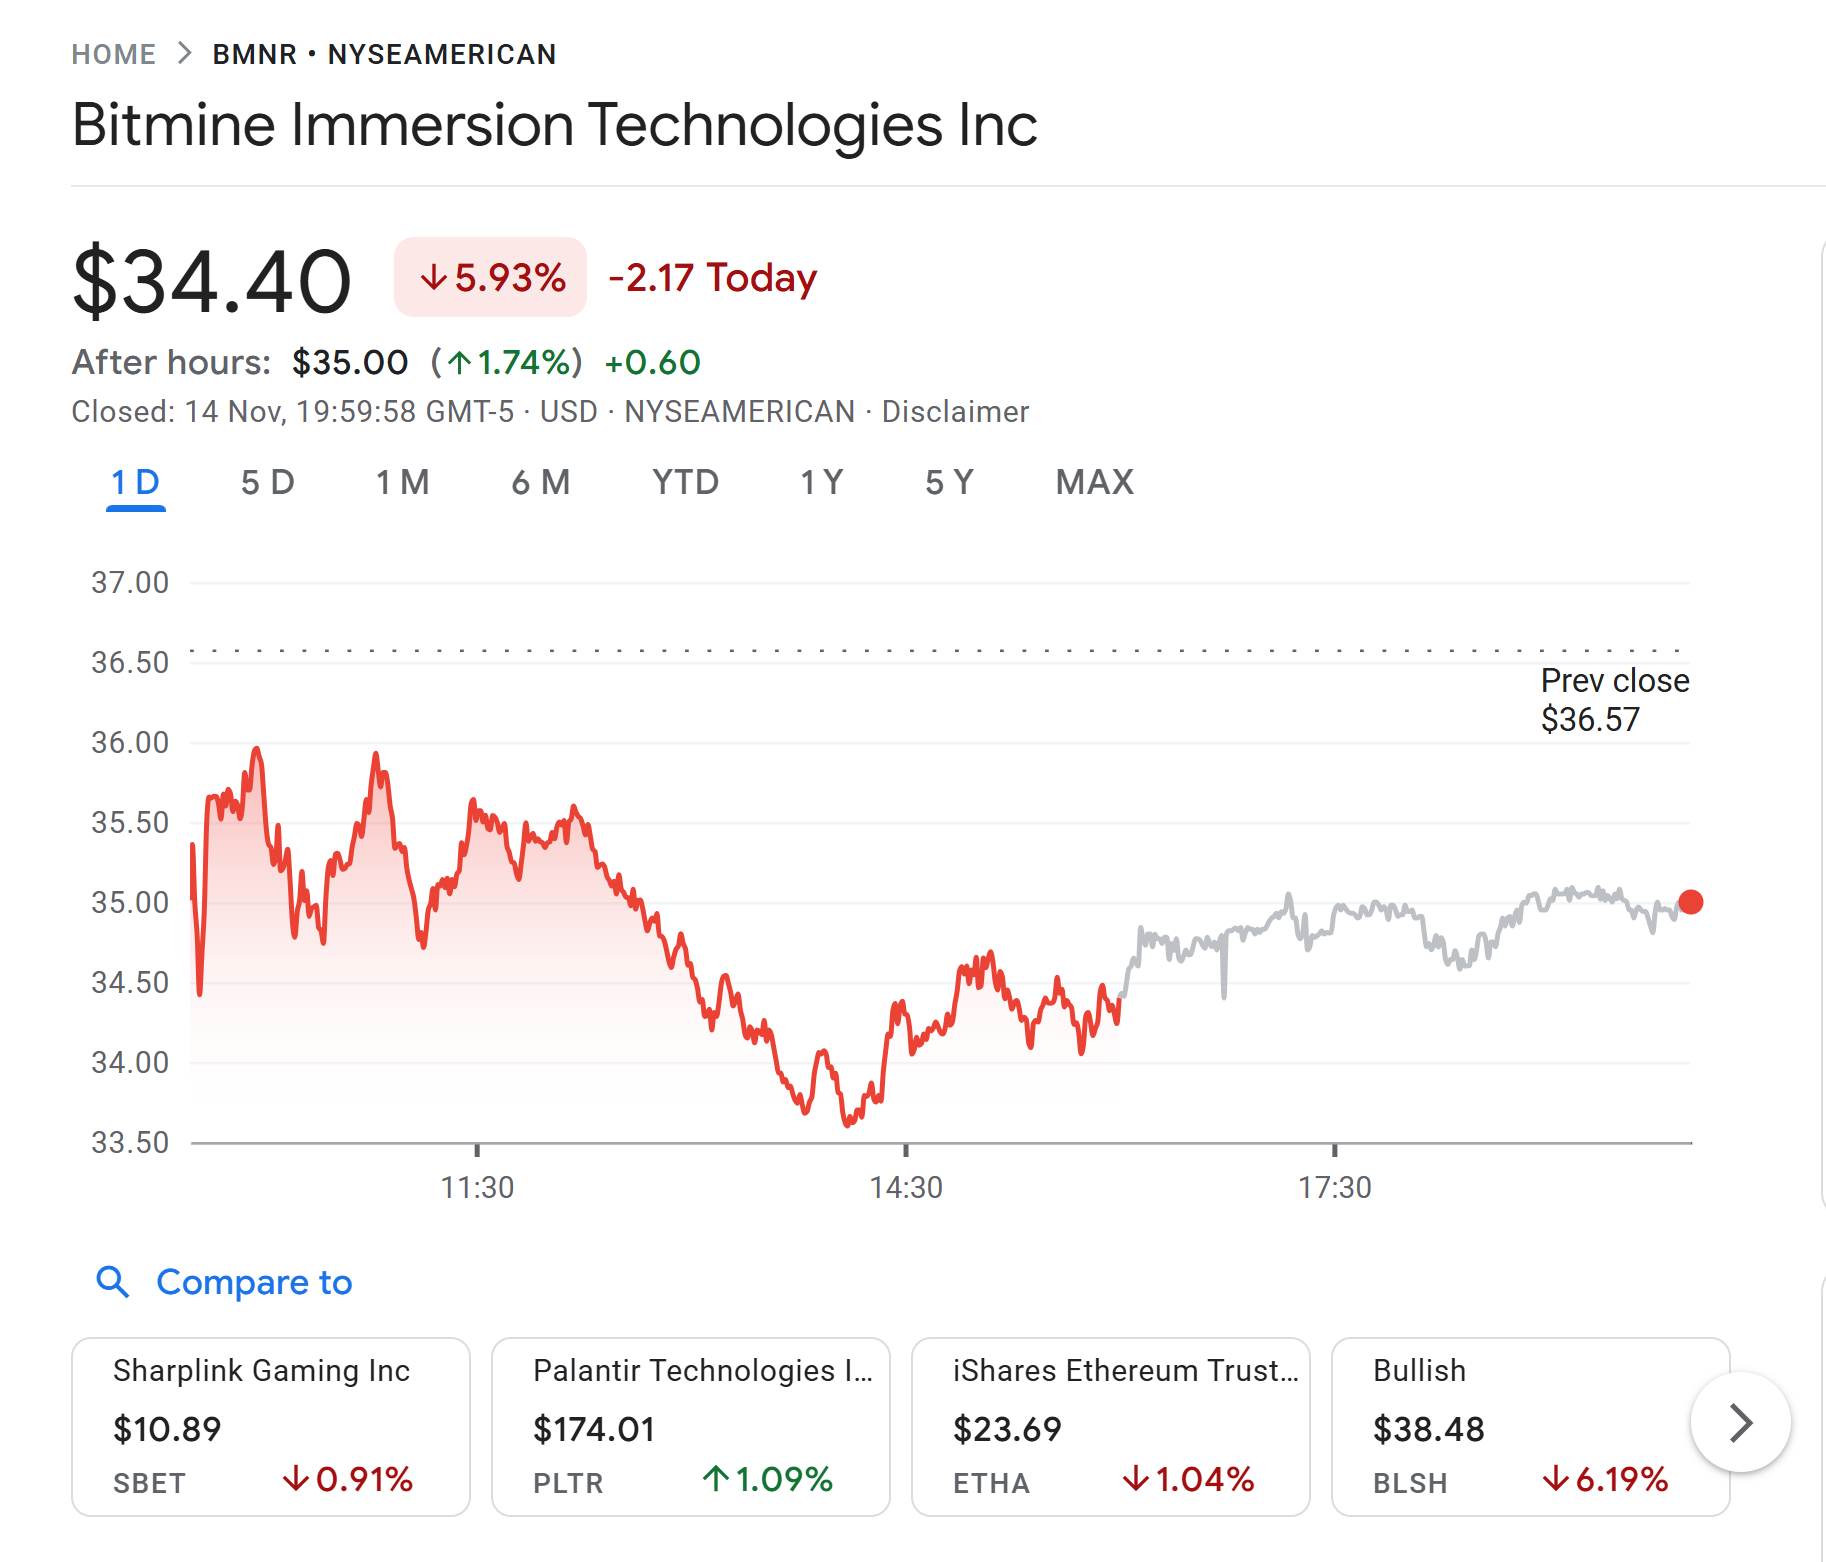Screen dimensions: 1826x1562
Task: Switch to the 1Y chart range
Action: (820, 482)
